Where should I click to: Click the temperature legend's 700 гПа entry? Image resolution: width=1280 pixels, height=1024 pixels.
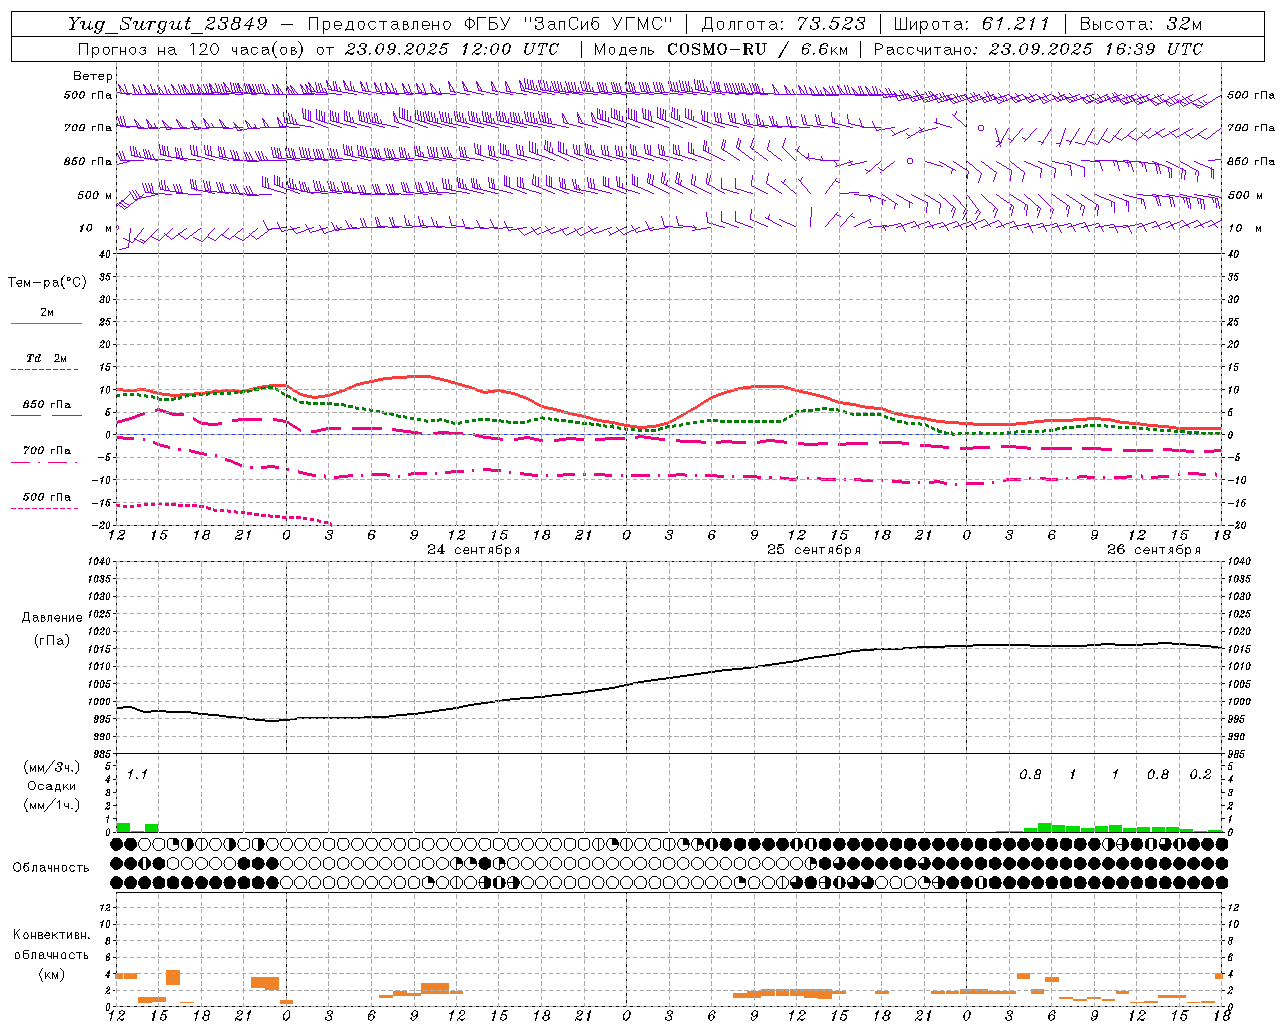point(46,451)
